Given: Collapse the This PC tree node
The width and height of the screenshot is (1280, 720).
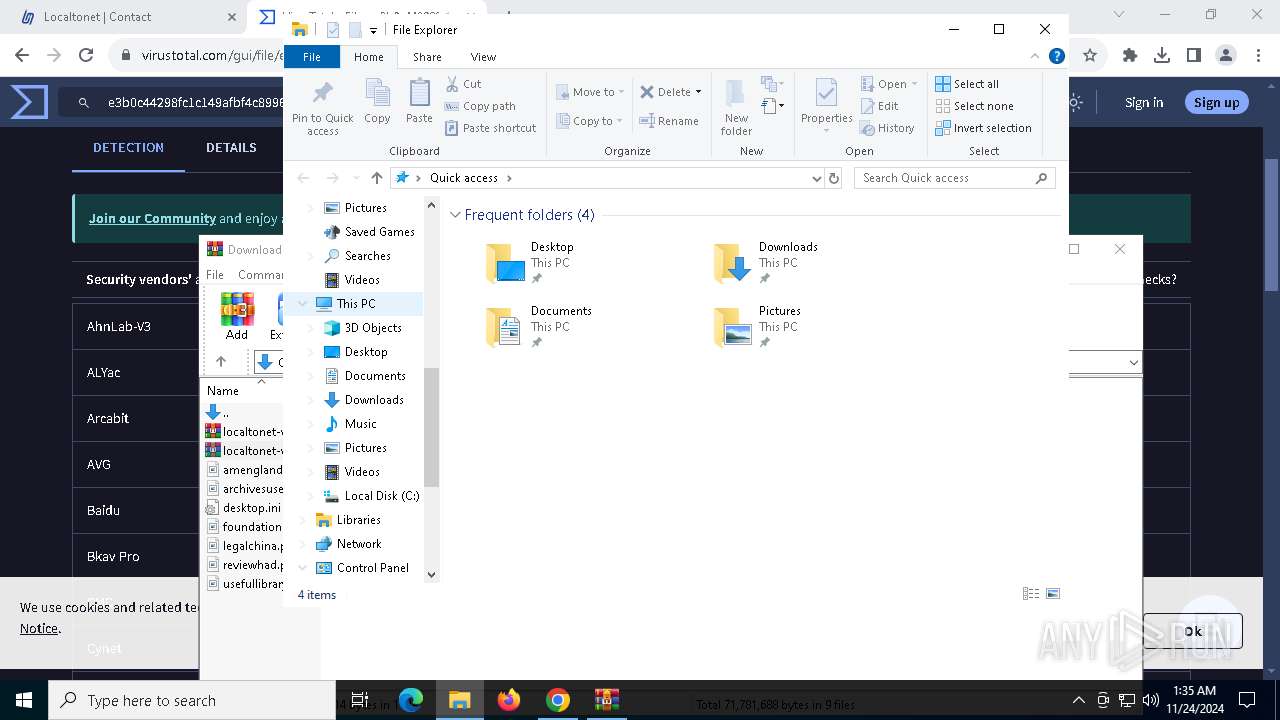Looking at the screenshot, I should 303,304.
